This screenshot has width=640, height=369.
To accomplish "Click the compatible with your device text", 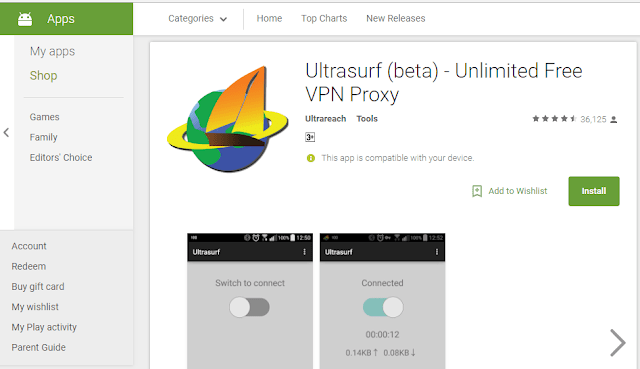I will click(398, 158).
